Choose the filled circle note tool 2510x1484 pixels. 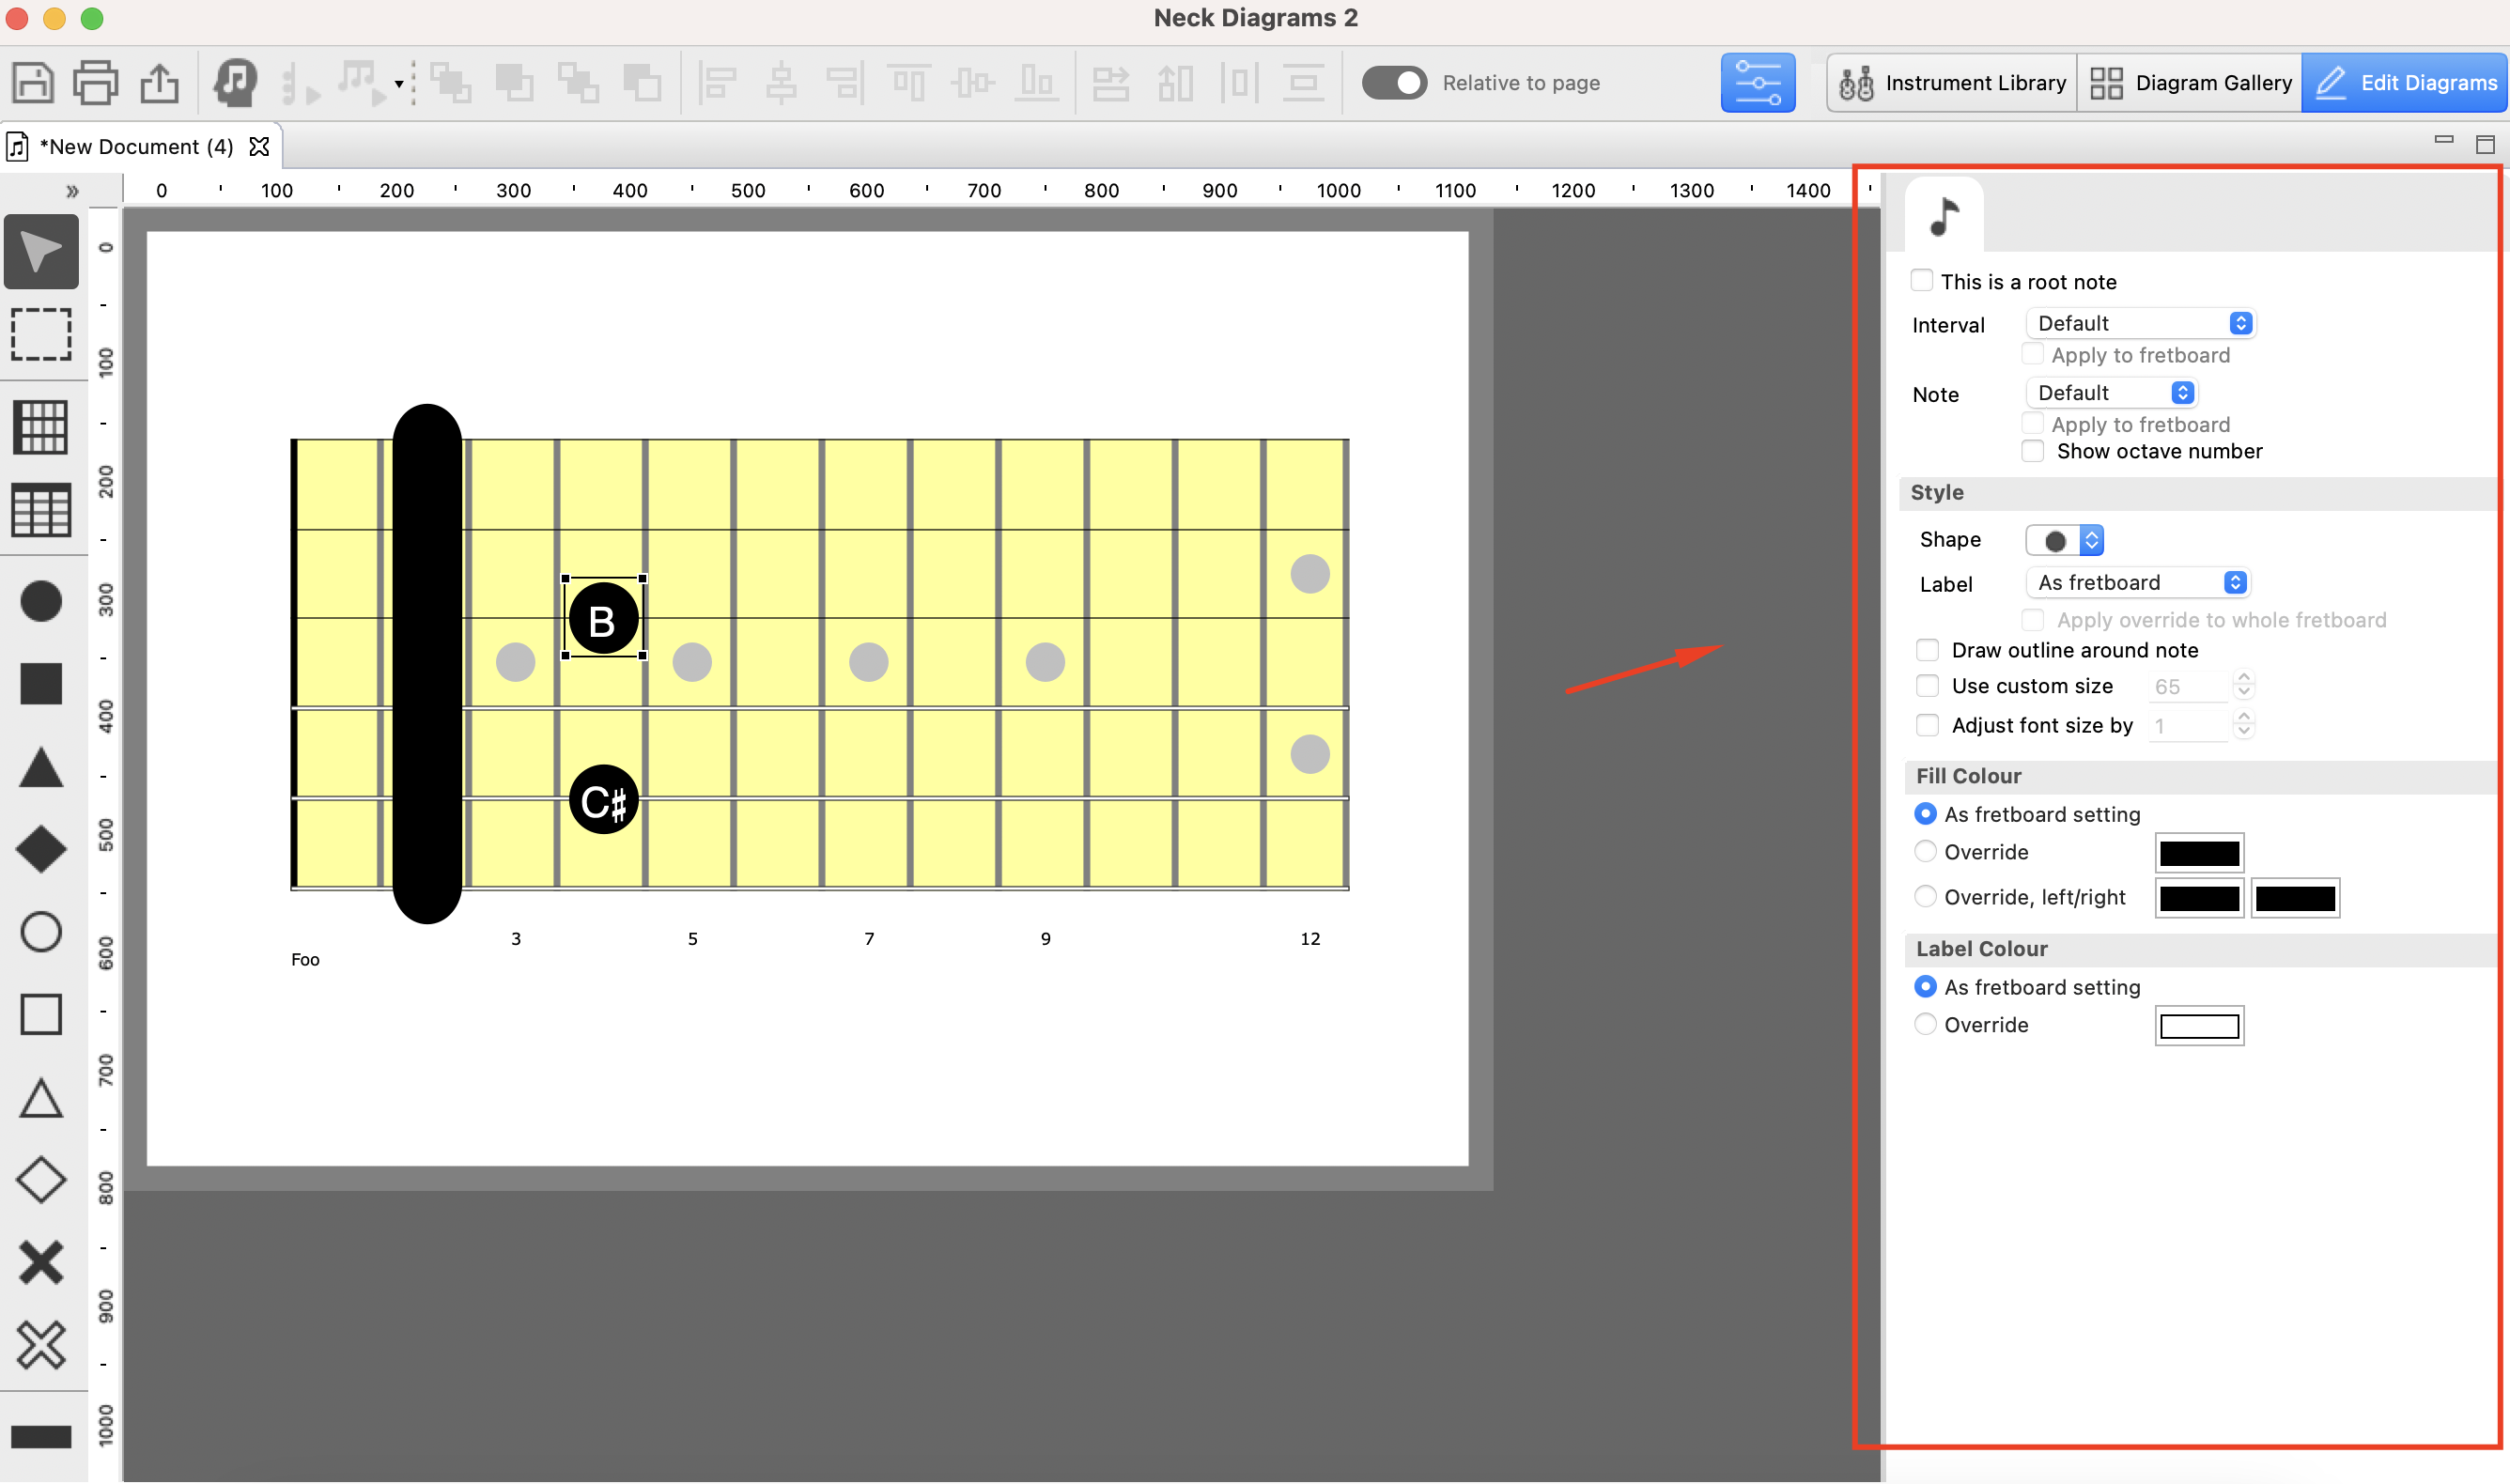[x=41, y=601]
